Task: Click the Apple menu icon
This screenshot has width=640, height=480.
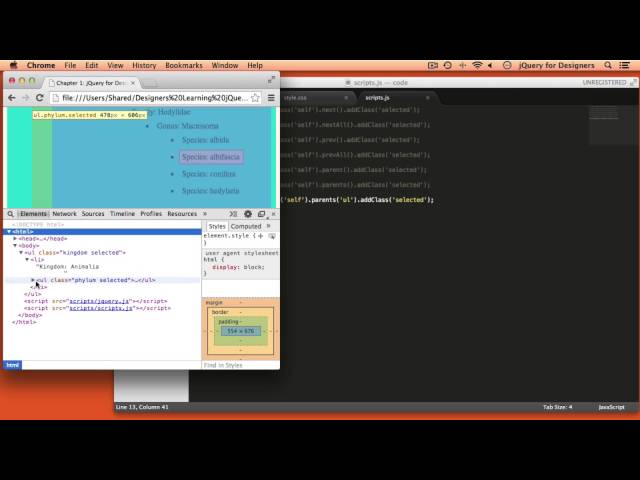Action: click(x=14, y=65)
